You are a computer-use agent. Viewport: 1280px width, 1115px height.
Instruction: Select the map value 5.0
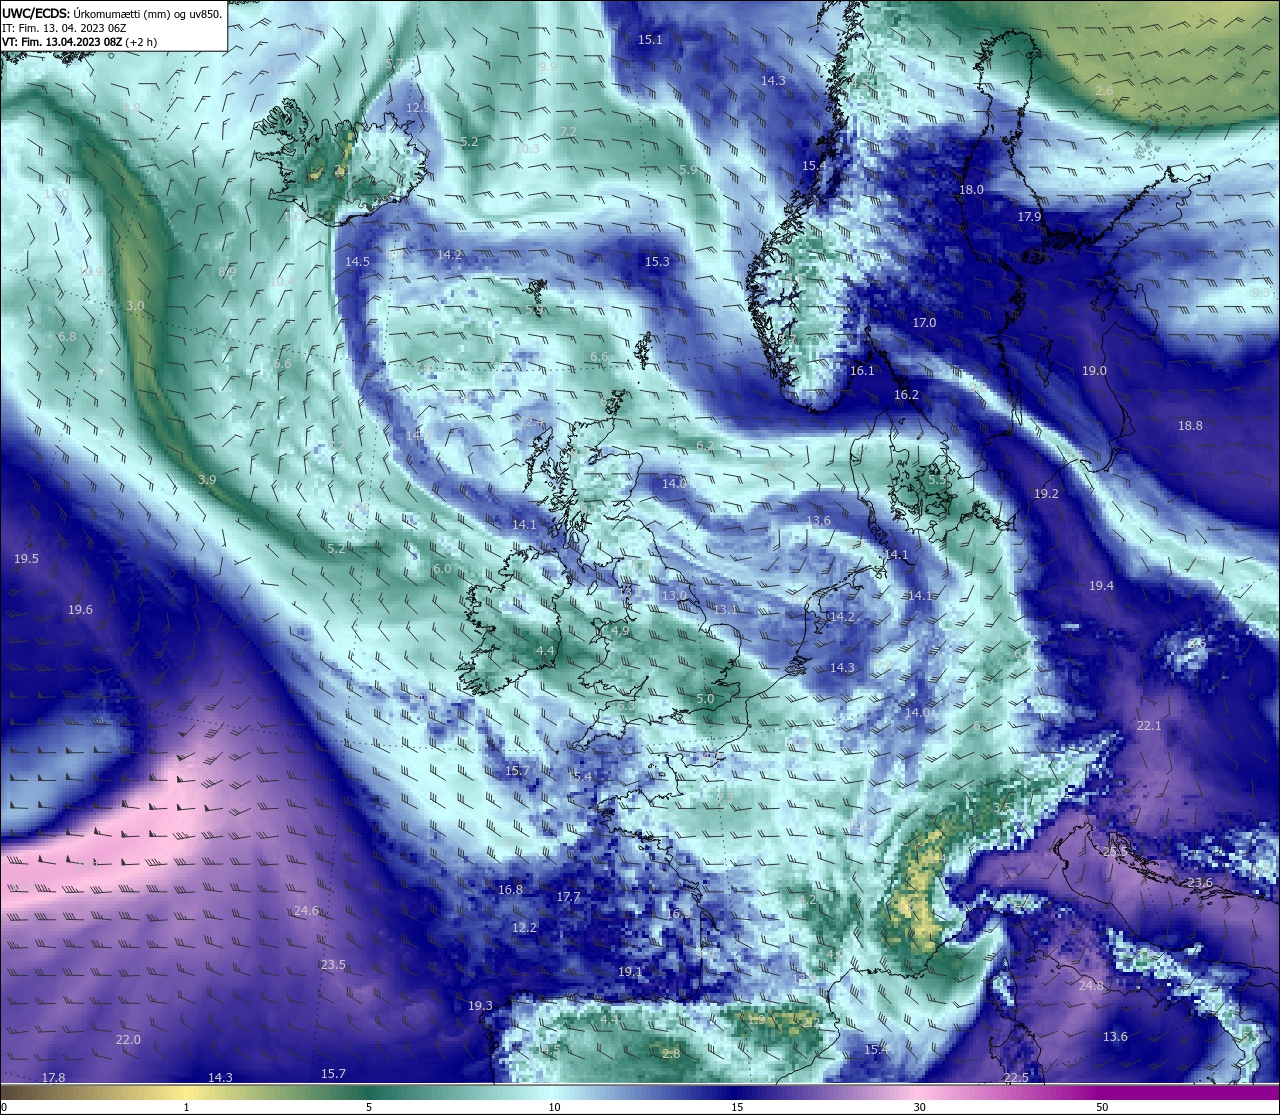[x=705, y=698]
